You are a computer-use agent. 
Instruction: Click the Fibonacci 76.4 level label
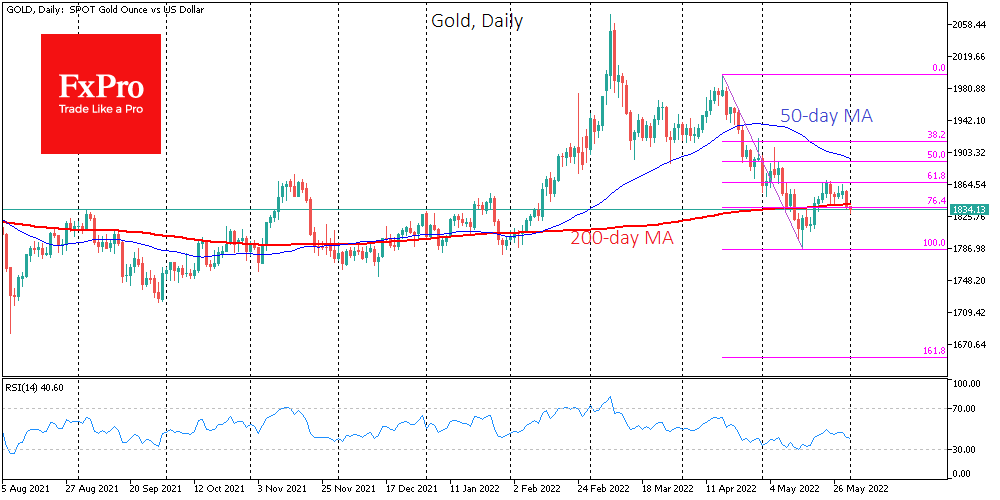tap(936, 200)
